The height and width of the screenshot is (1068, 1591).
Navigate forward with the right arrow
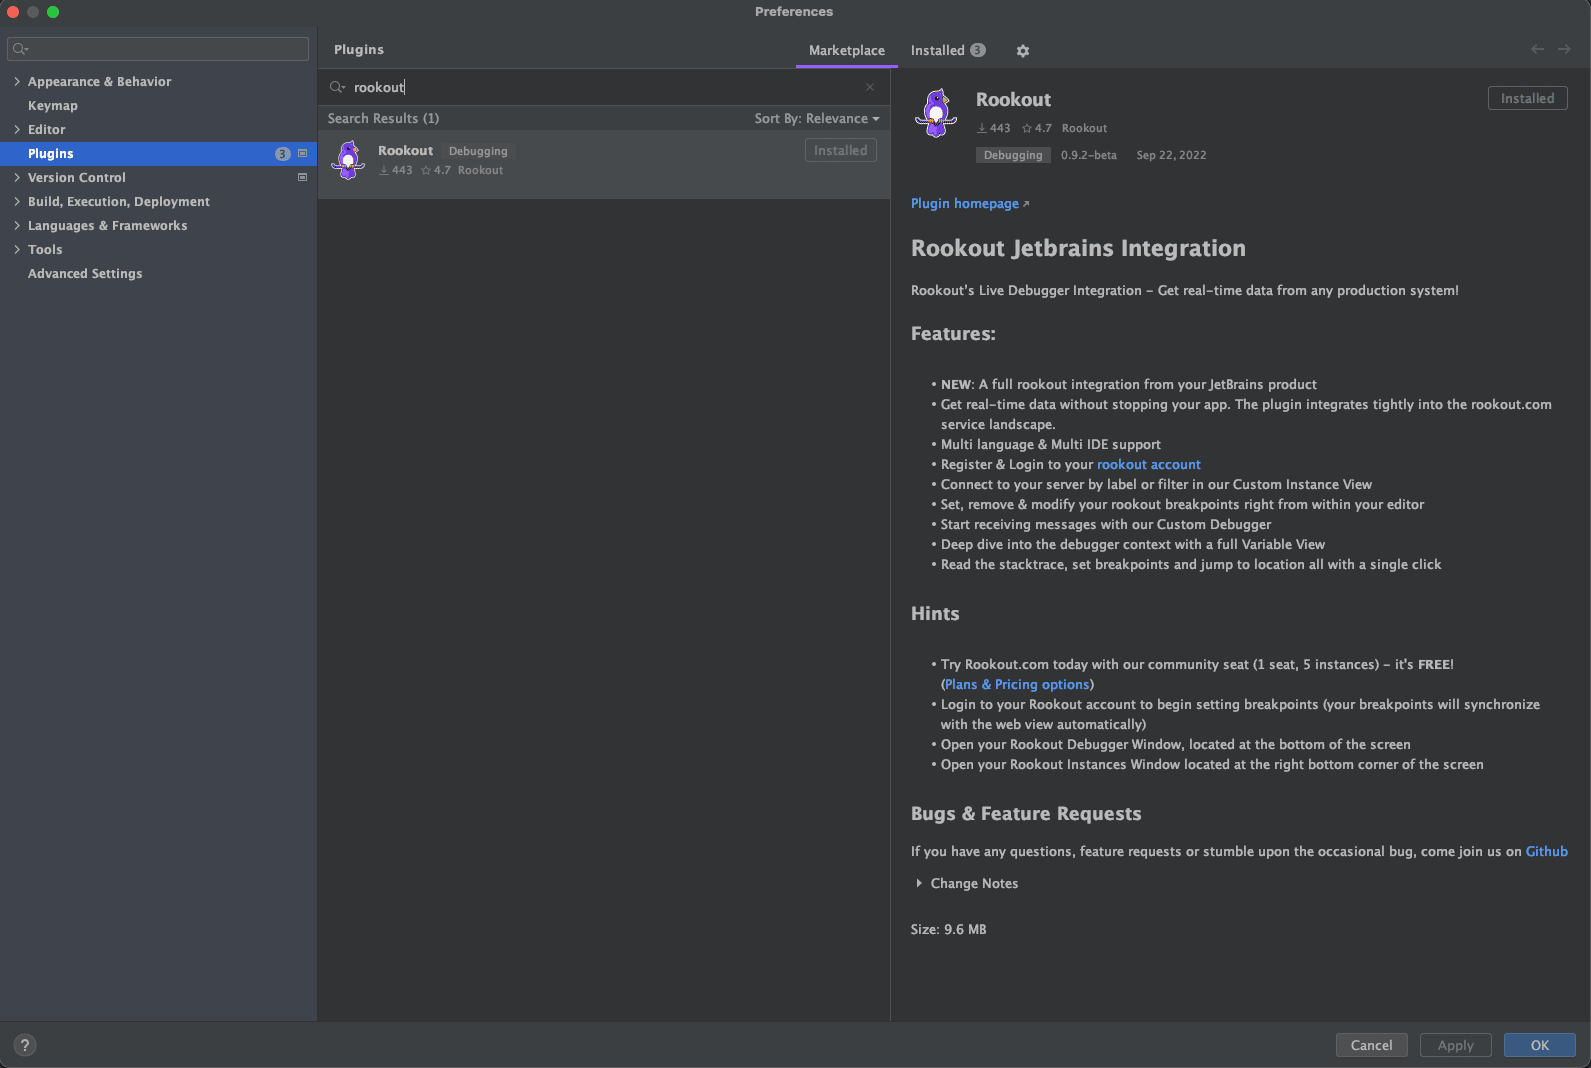(x=1564, y=49)
